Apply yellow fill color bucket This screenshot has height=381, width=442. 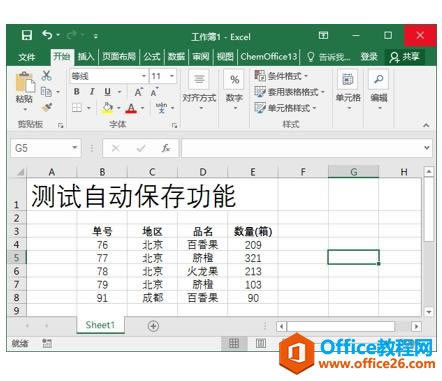(107, 108)
